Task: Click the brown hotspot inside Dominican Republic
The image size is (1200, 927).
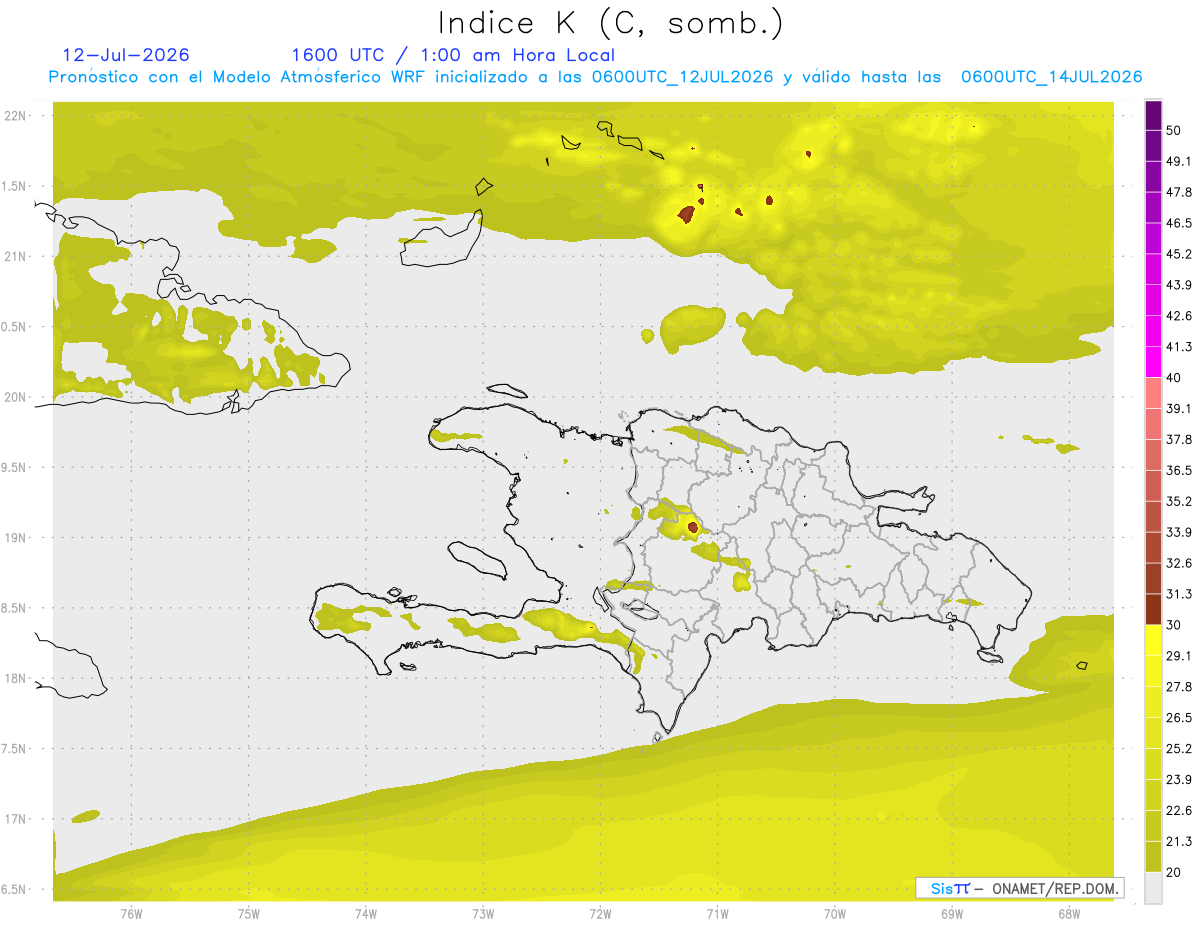Action: pyautogui.click(x=693, y=526)
